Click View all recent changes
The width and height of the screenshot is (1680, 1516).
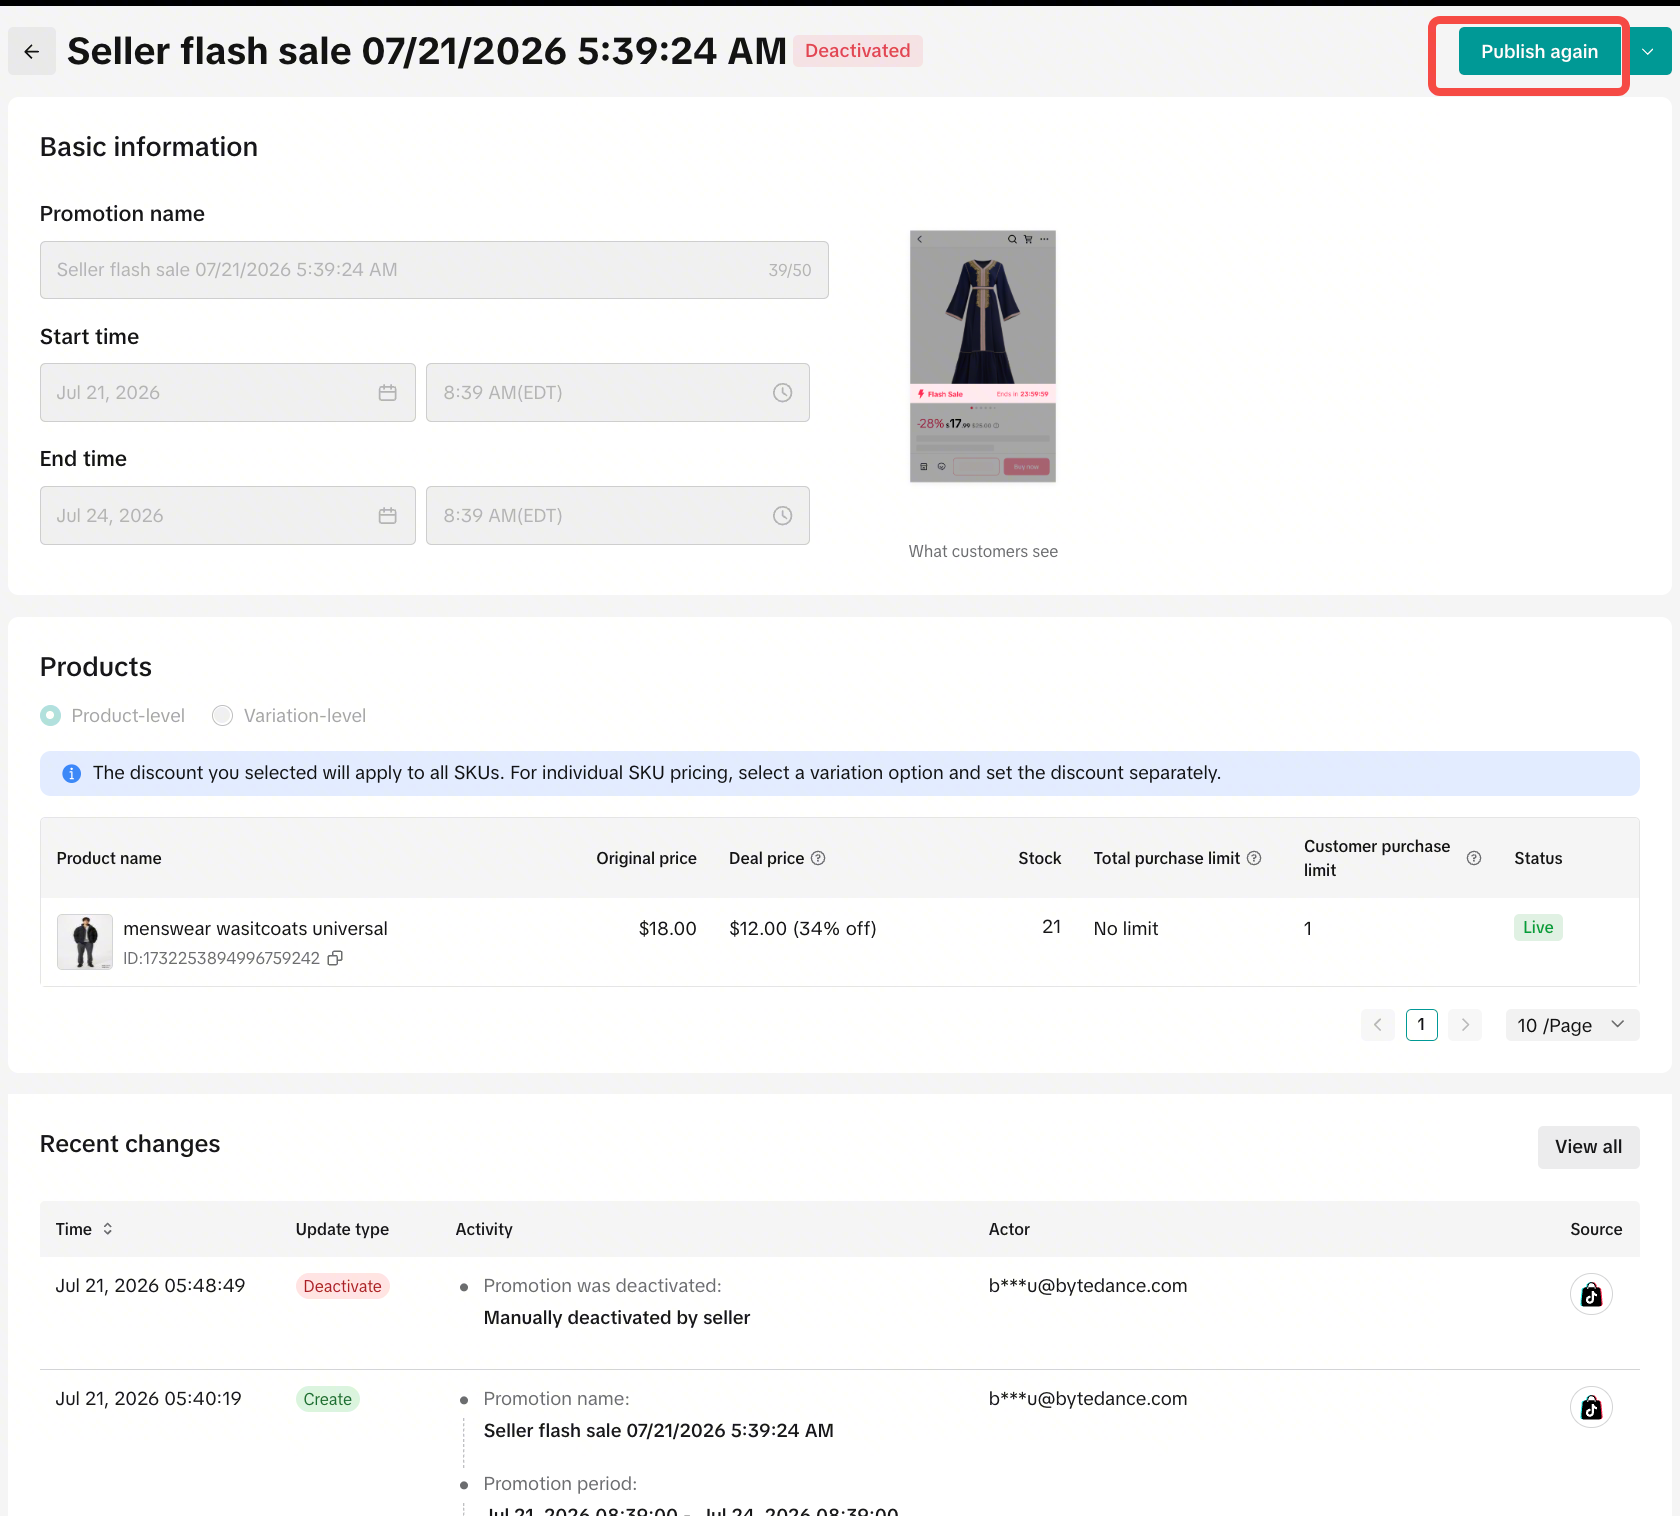click(1588, 1147)
